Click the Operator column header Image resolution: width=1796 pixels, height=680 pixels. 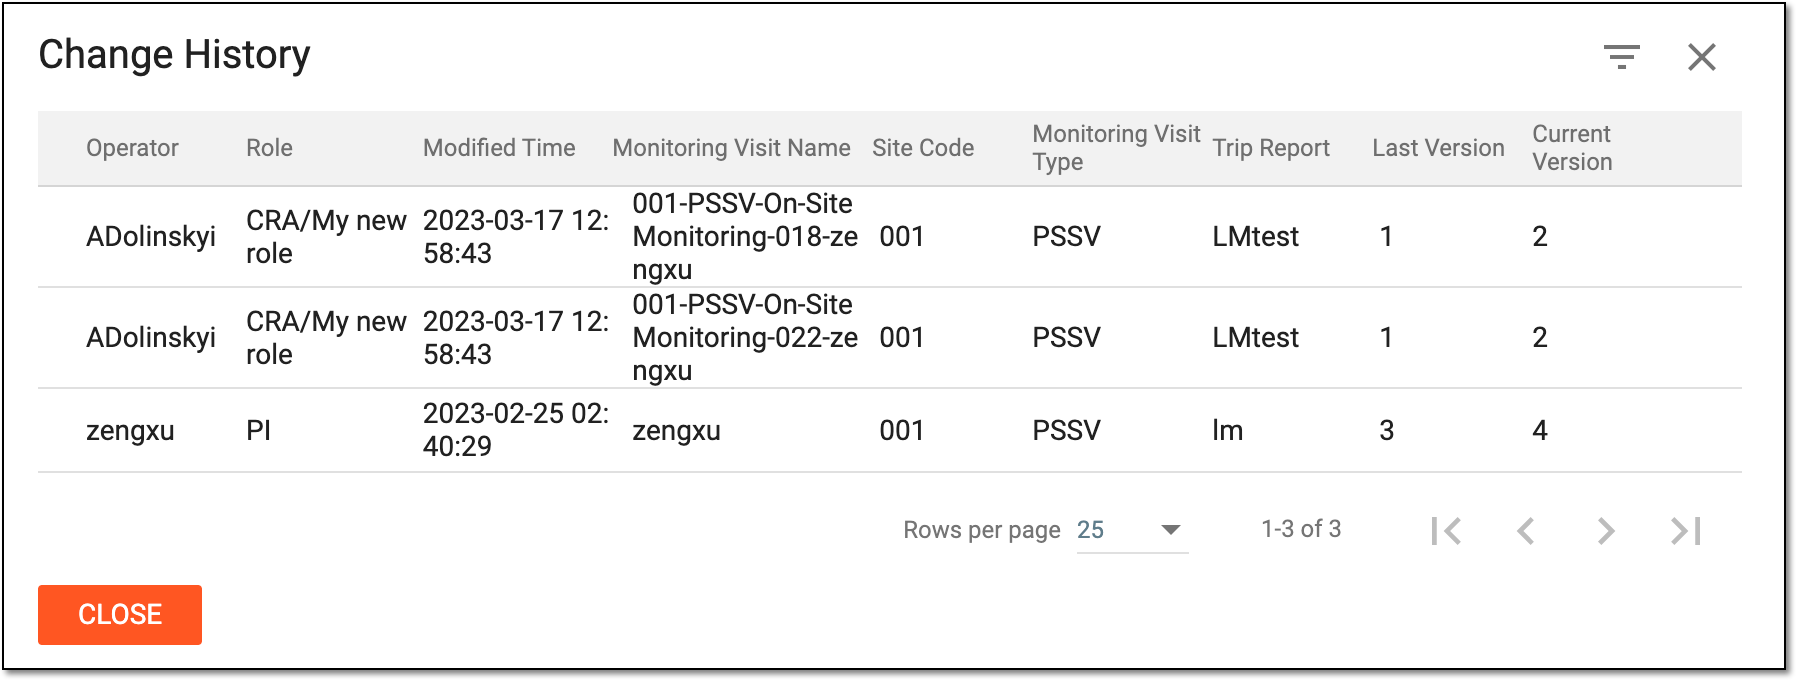(x=132, y=148)
